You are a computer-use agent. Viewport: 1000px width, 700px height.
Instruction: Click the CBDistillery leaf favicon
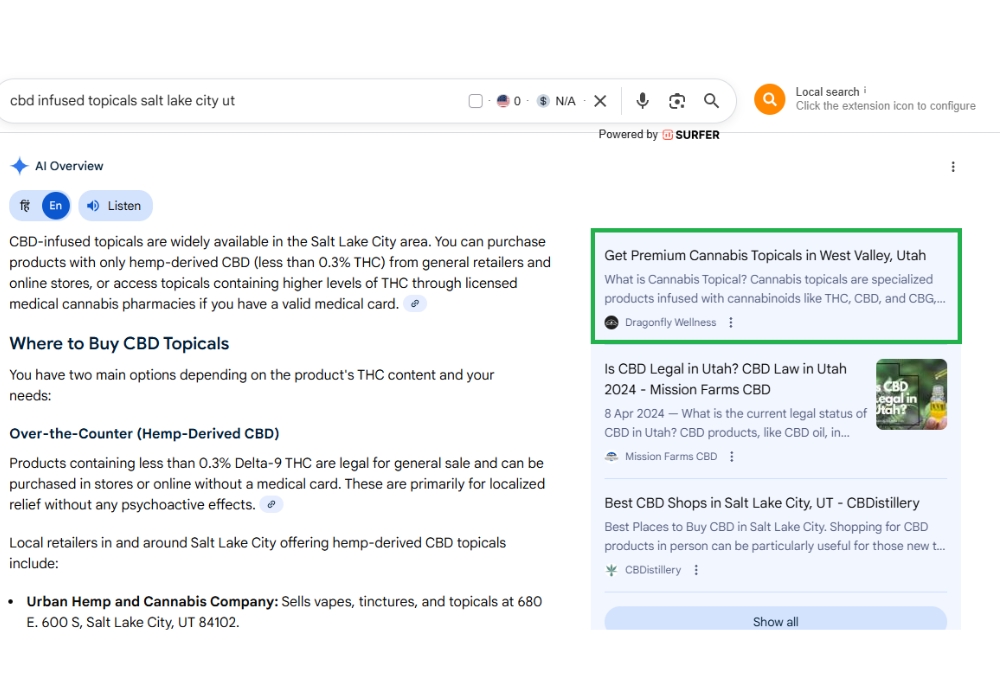611,570
